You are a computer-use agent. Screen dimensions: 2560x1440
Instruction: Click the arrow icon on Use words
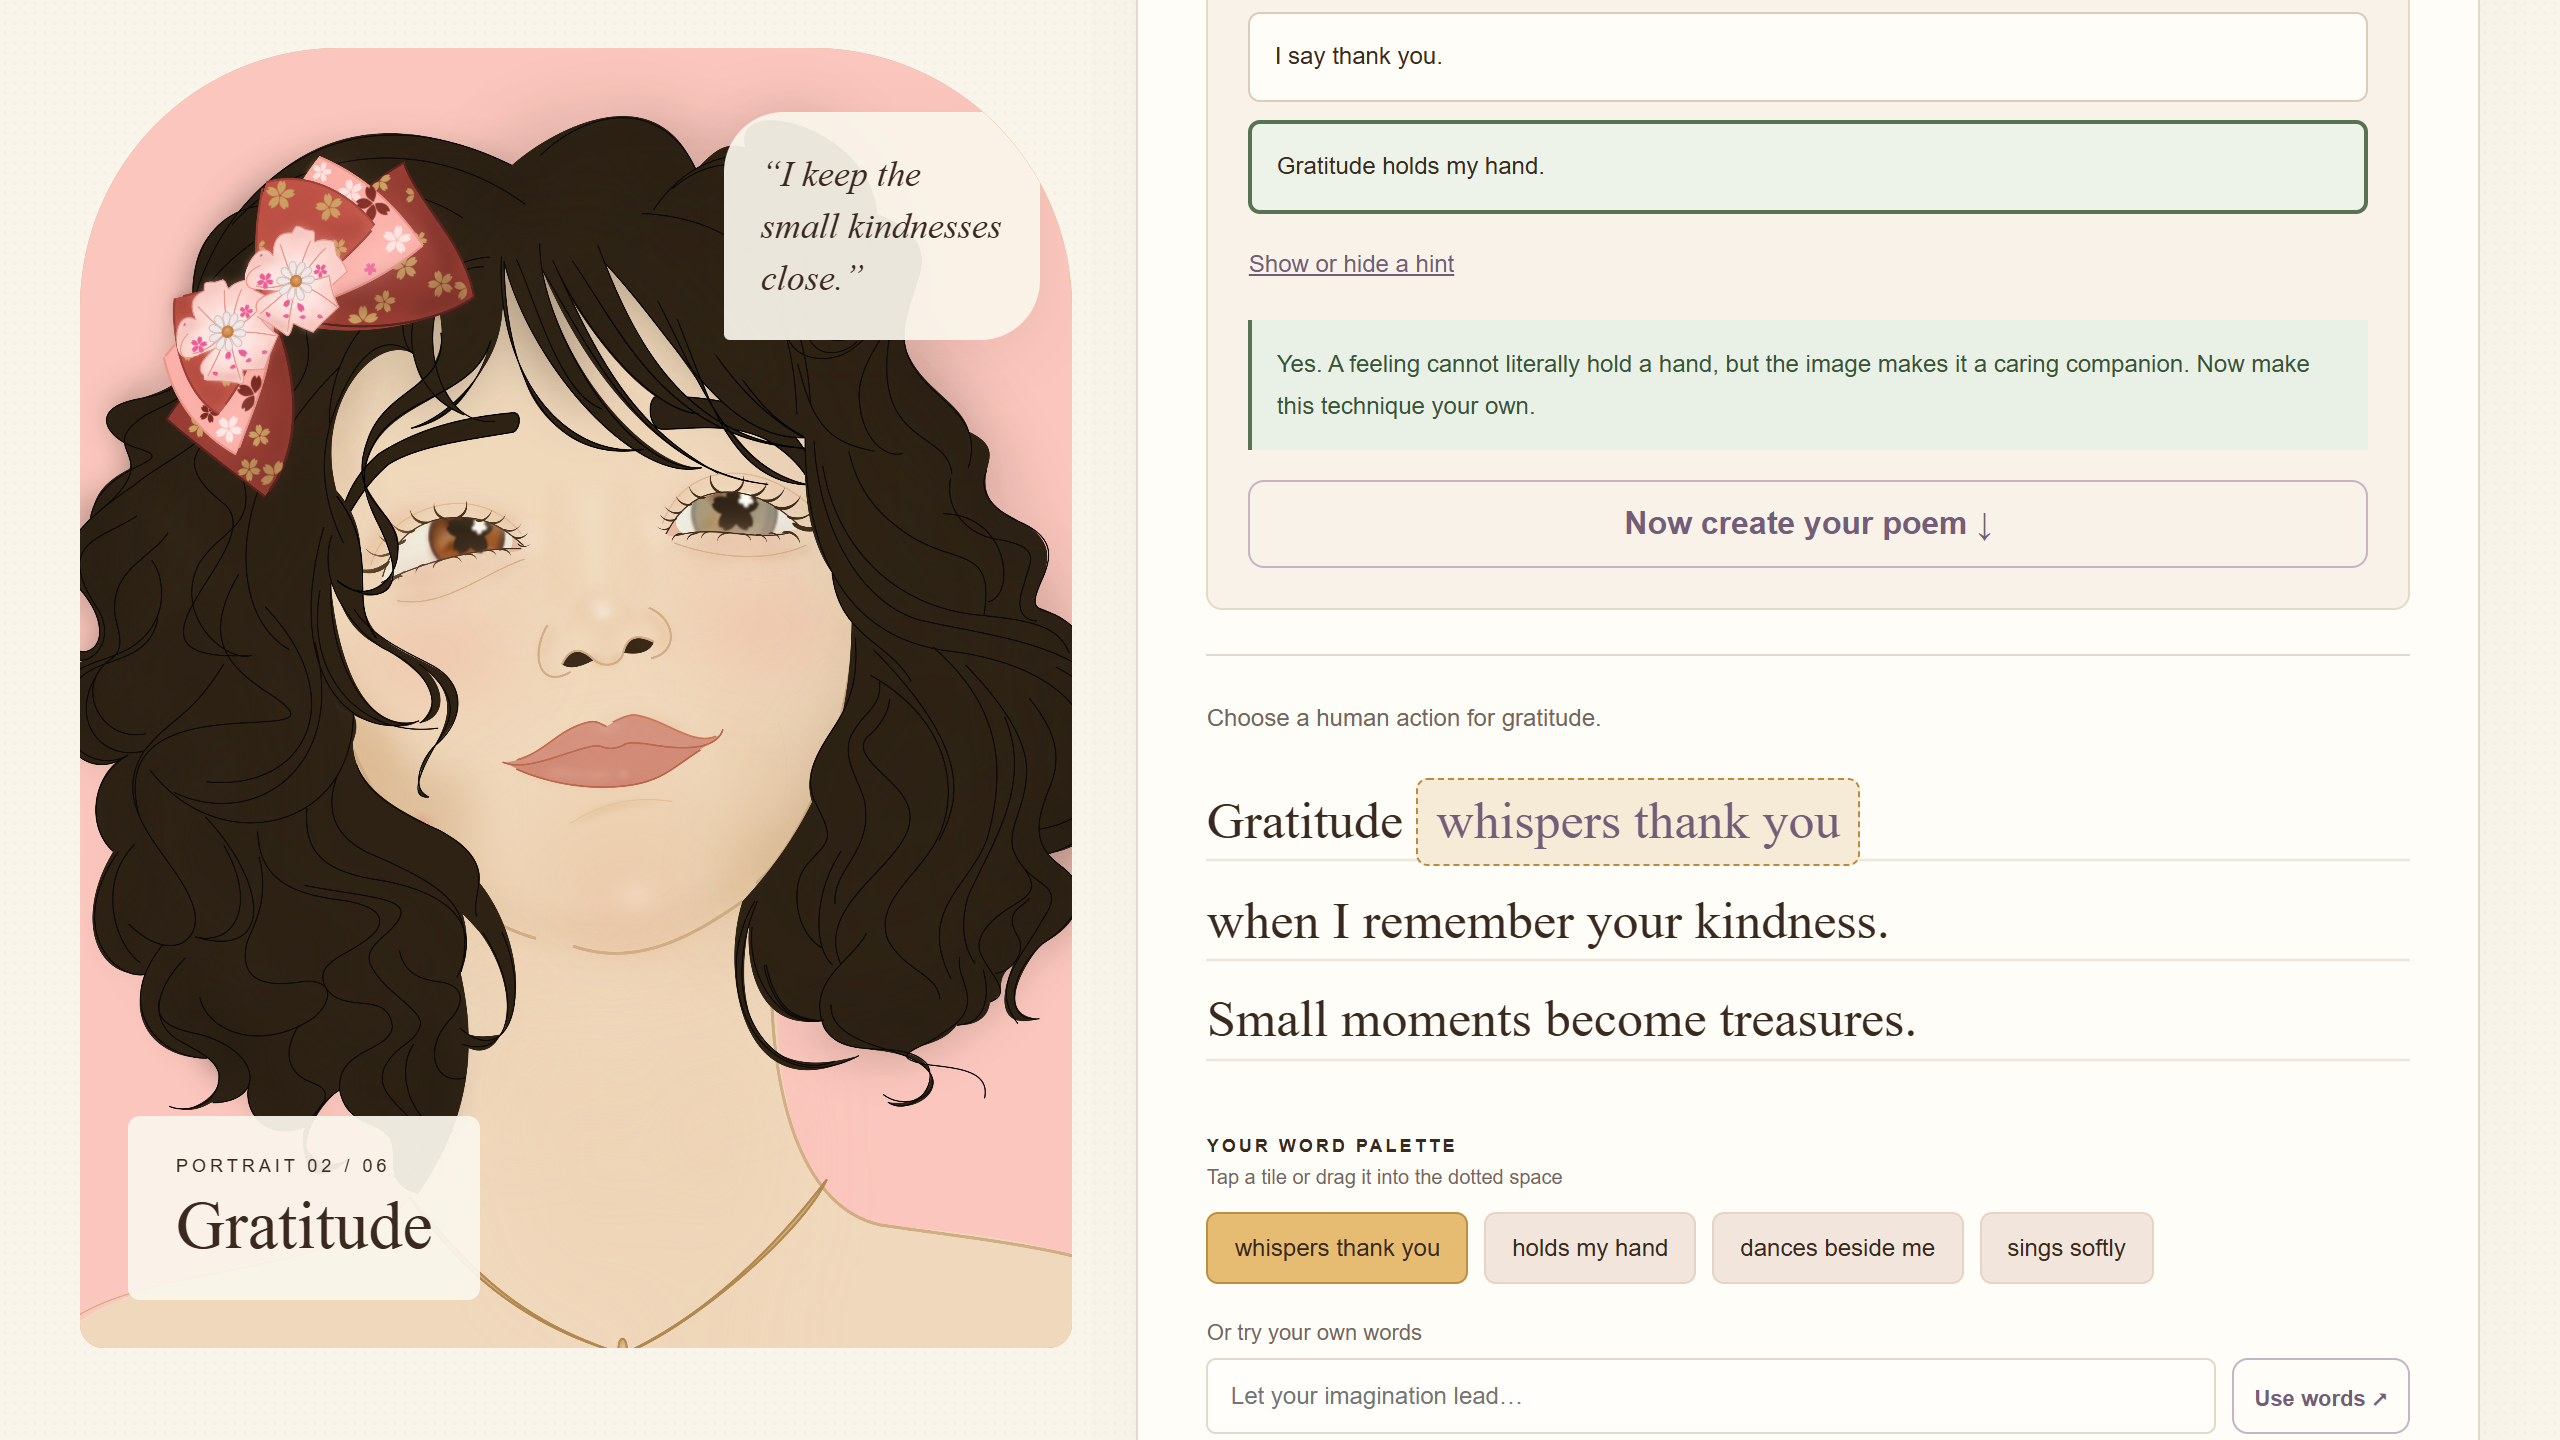pyautogui.click(x=2381, y=1399)
